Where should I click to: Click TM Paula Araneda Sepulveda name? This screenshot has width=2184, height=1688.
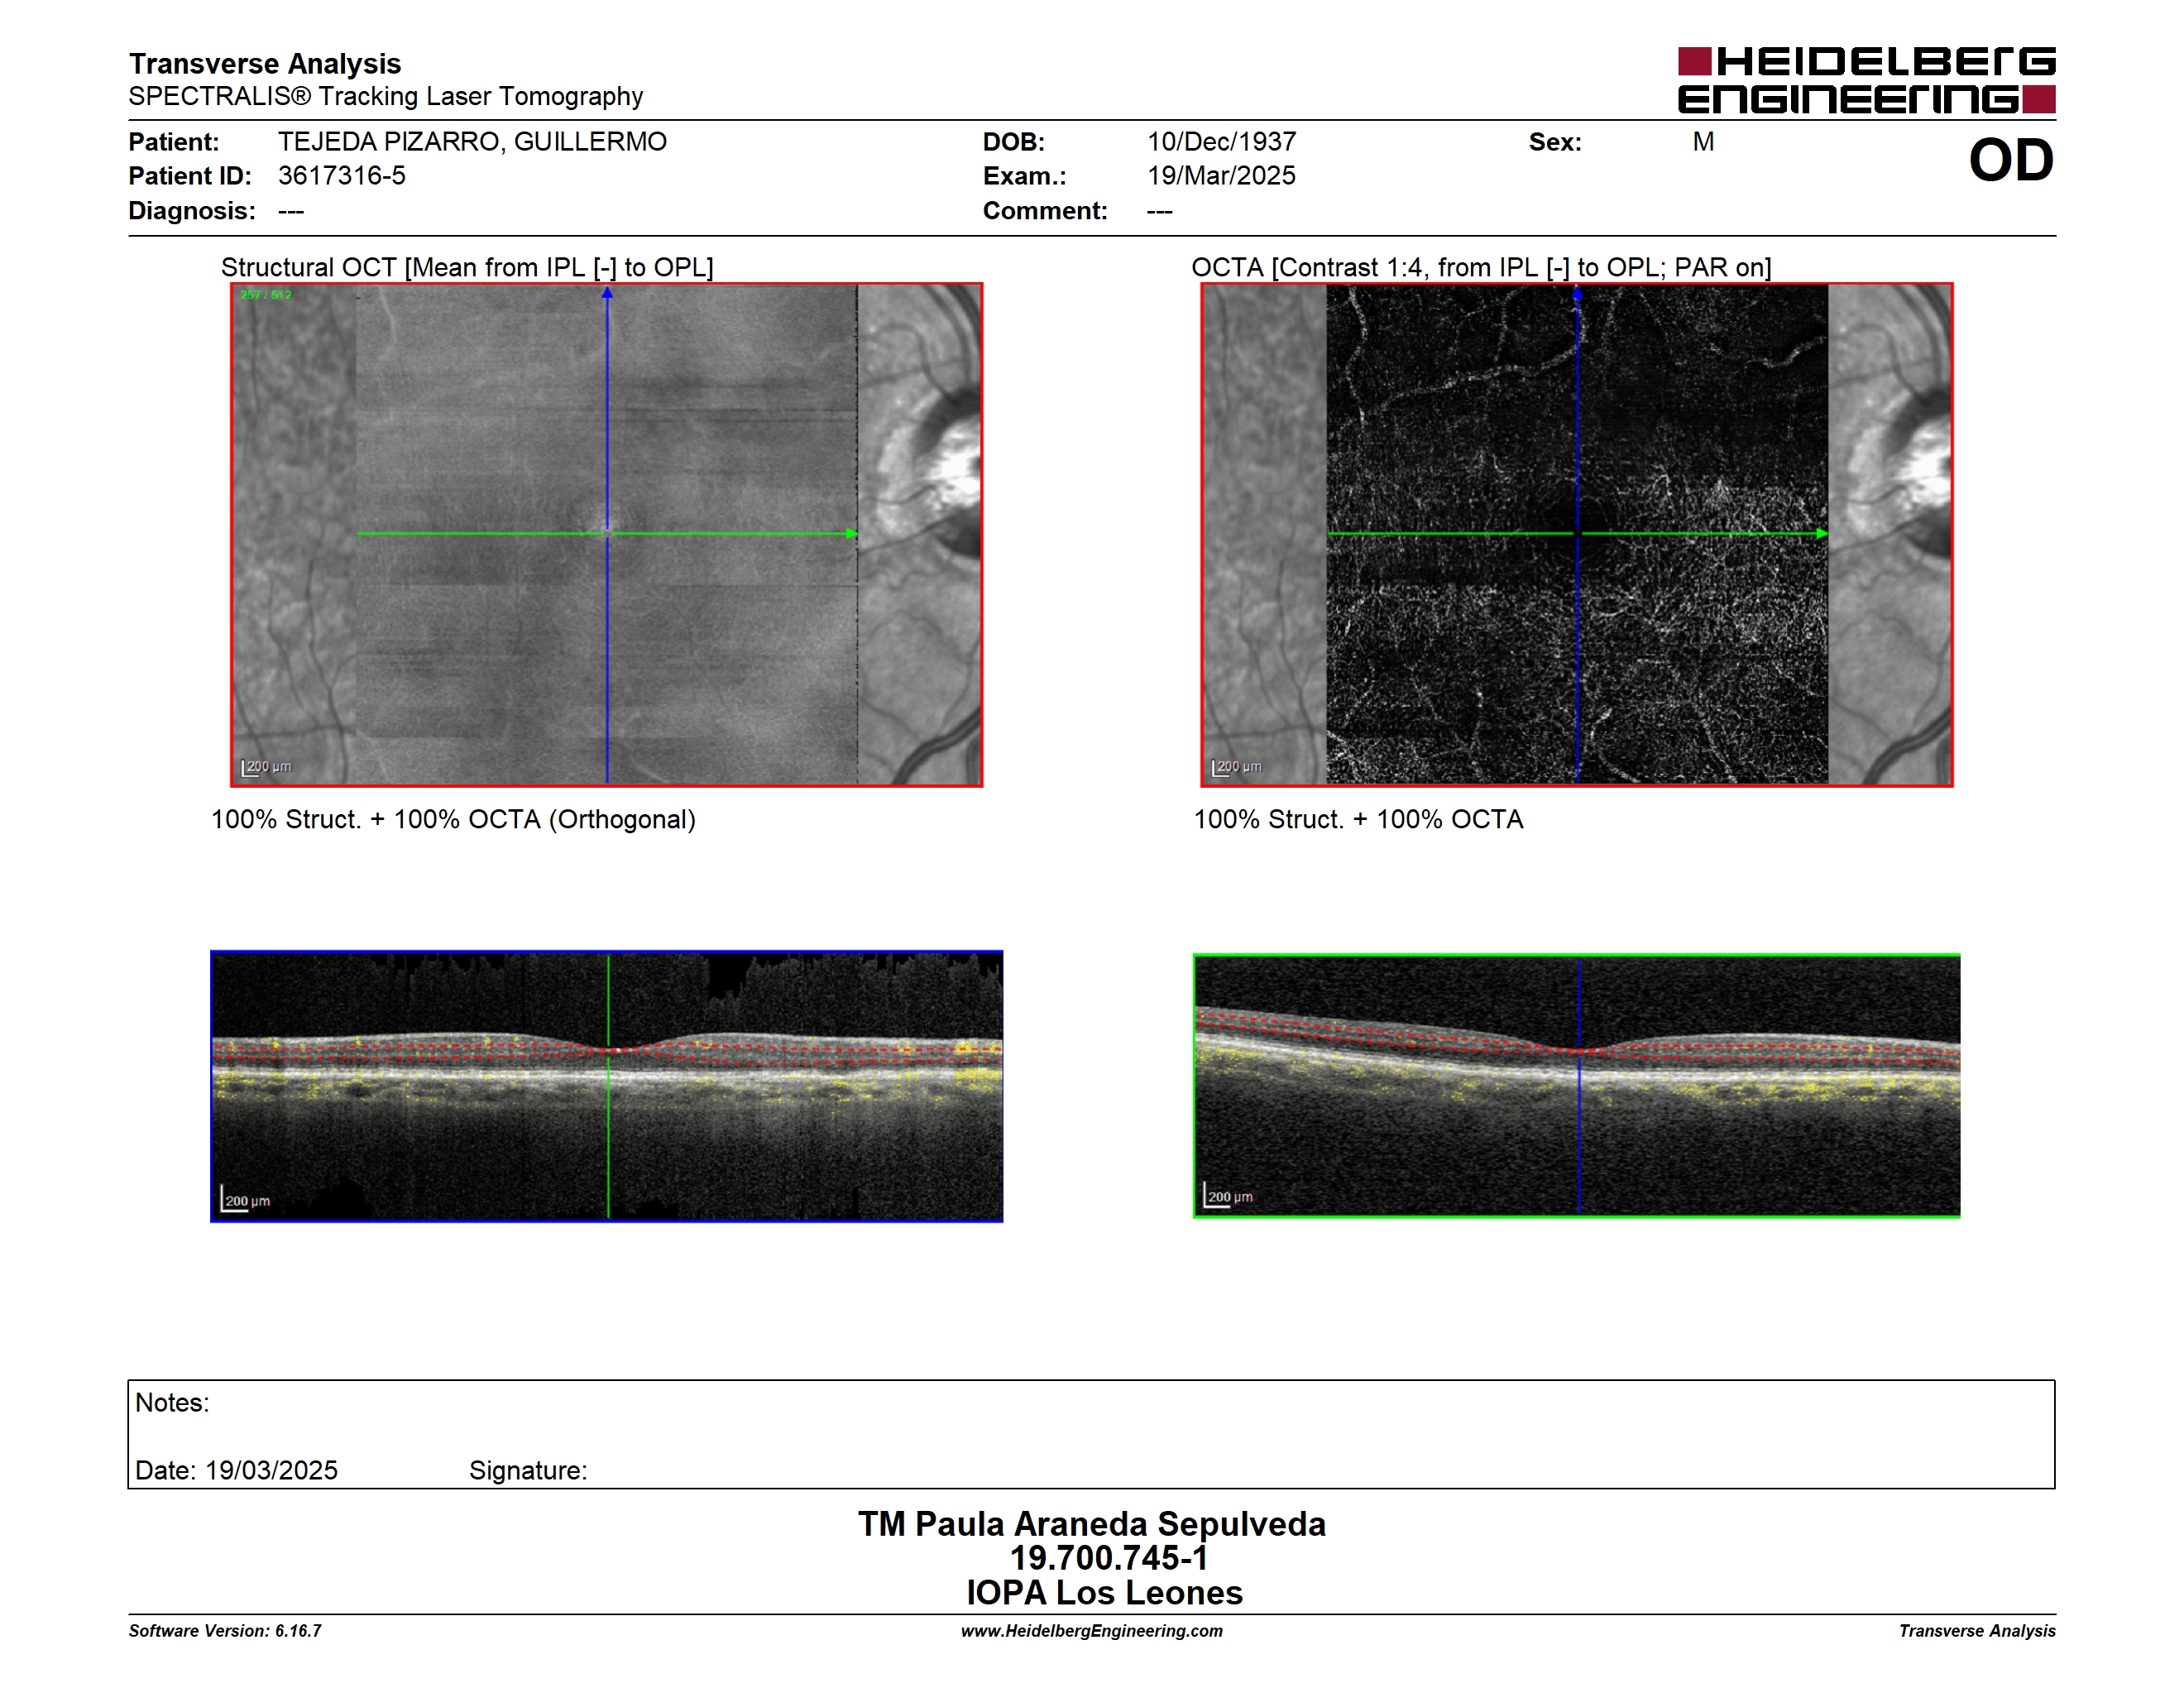tap(1092, 1524)
